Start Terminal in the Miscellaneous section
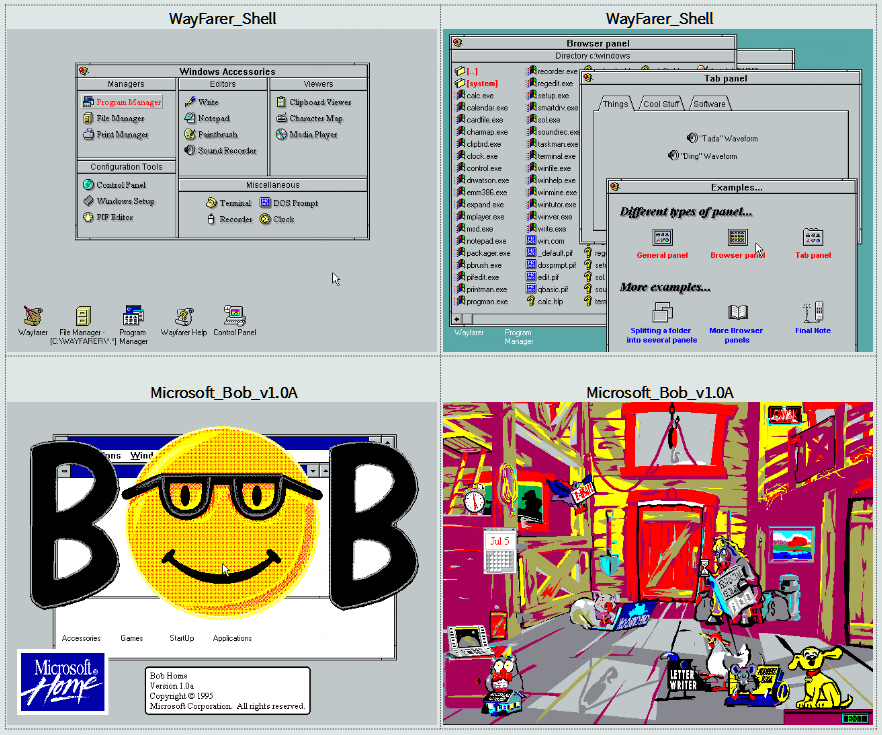 tap(228, 203)
